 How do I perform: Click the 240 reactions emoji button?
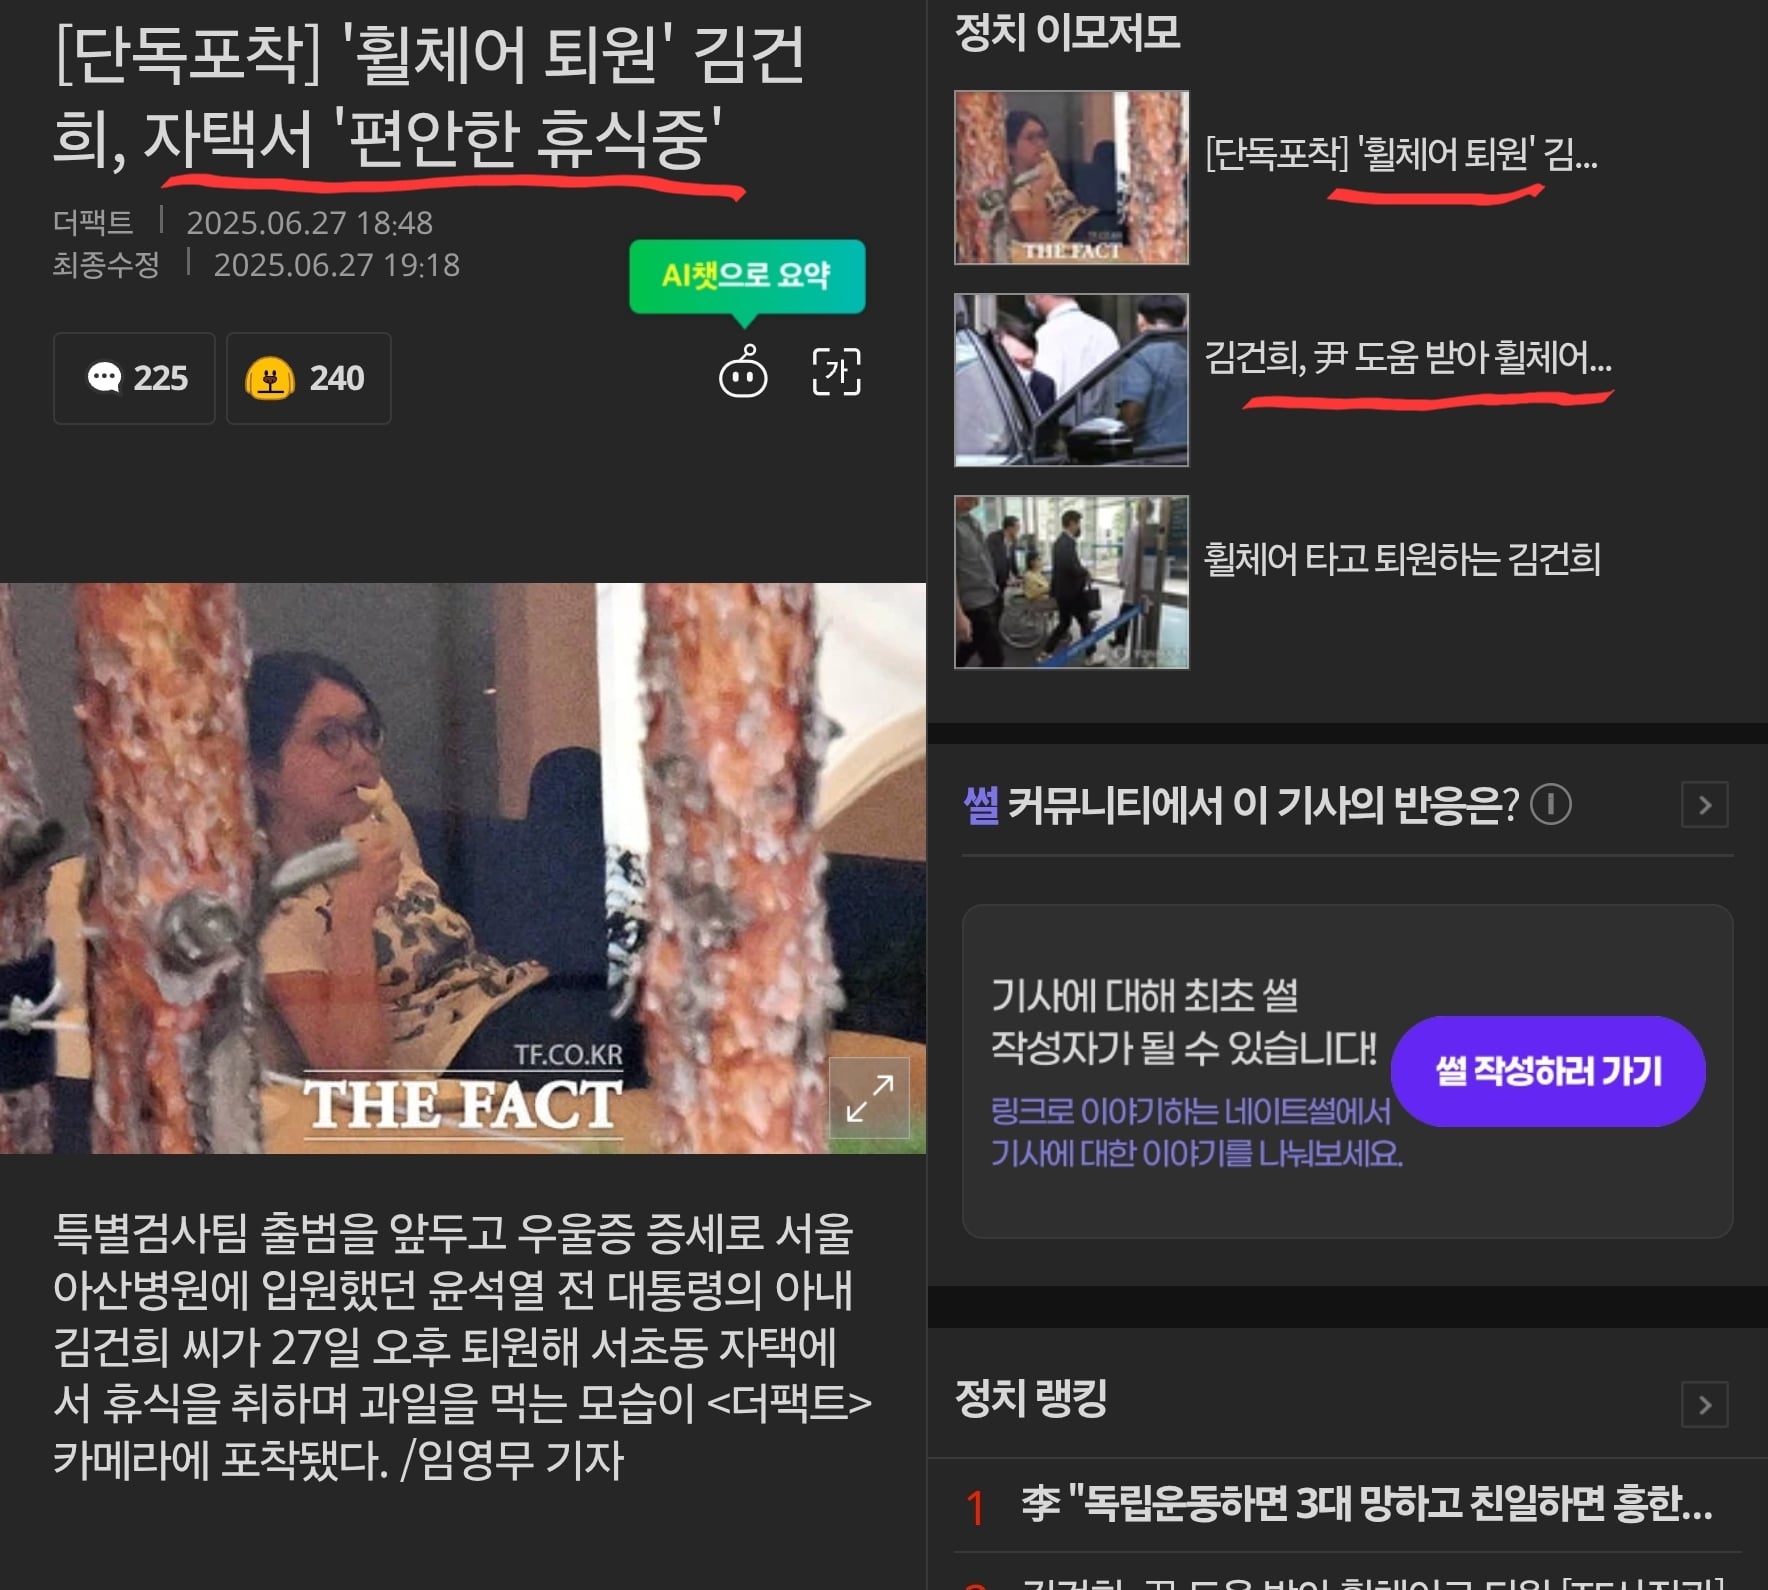tap(308, 378)
